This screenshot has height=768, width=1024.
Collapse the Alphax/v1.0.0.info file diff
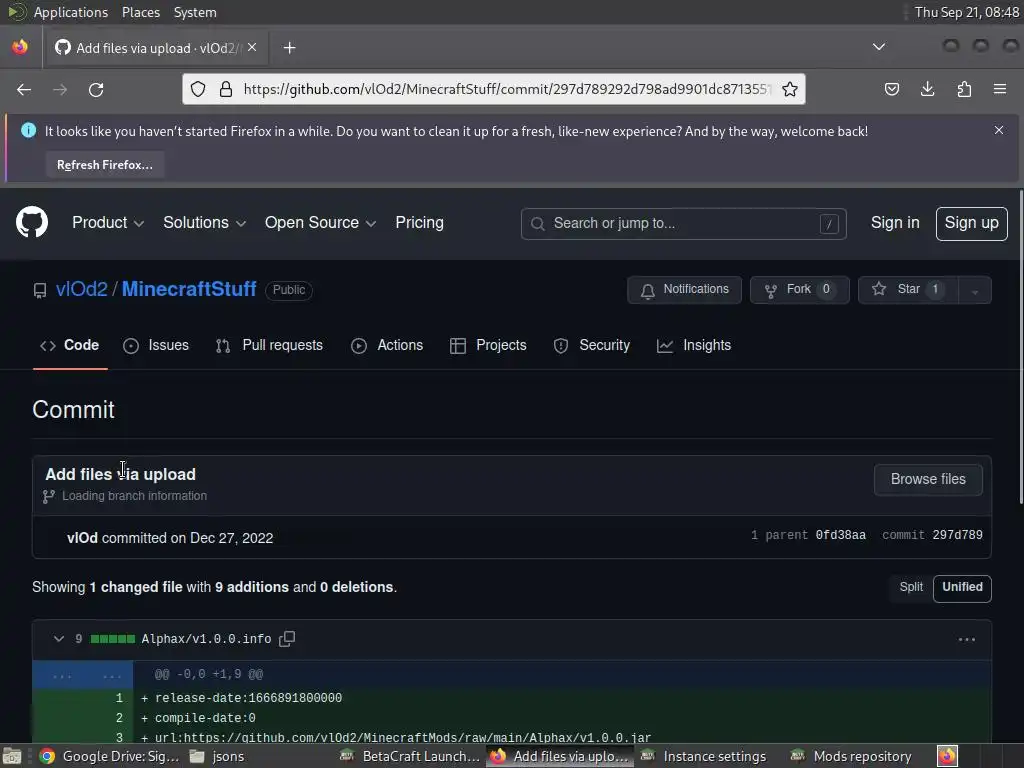[x=59, y=639]
